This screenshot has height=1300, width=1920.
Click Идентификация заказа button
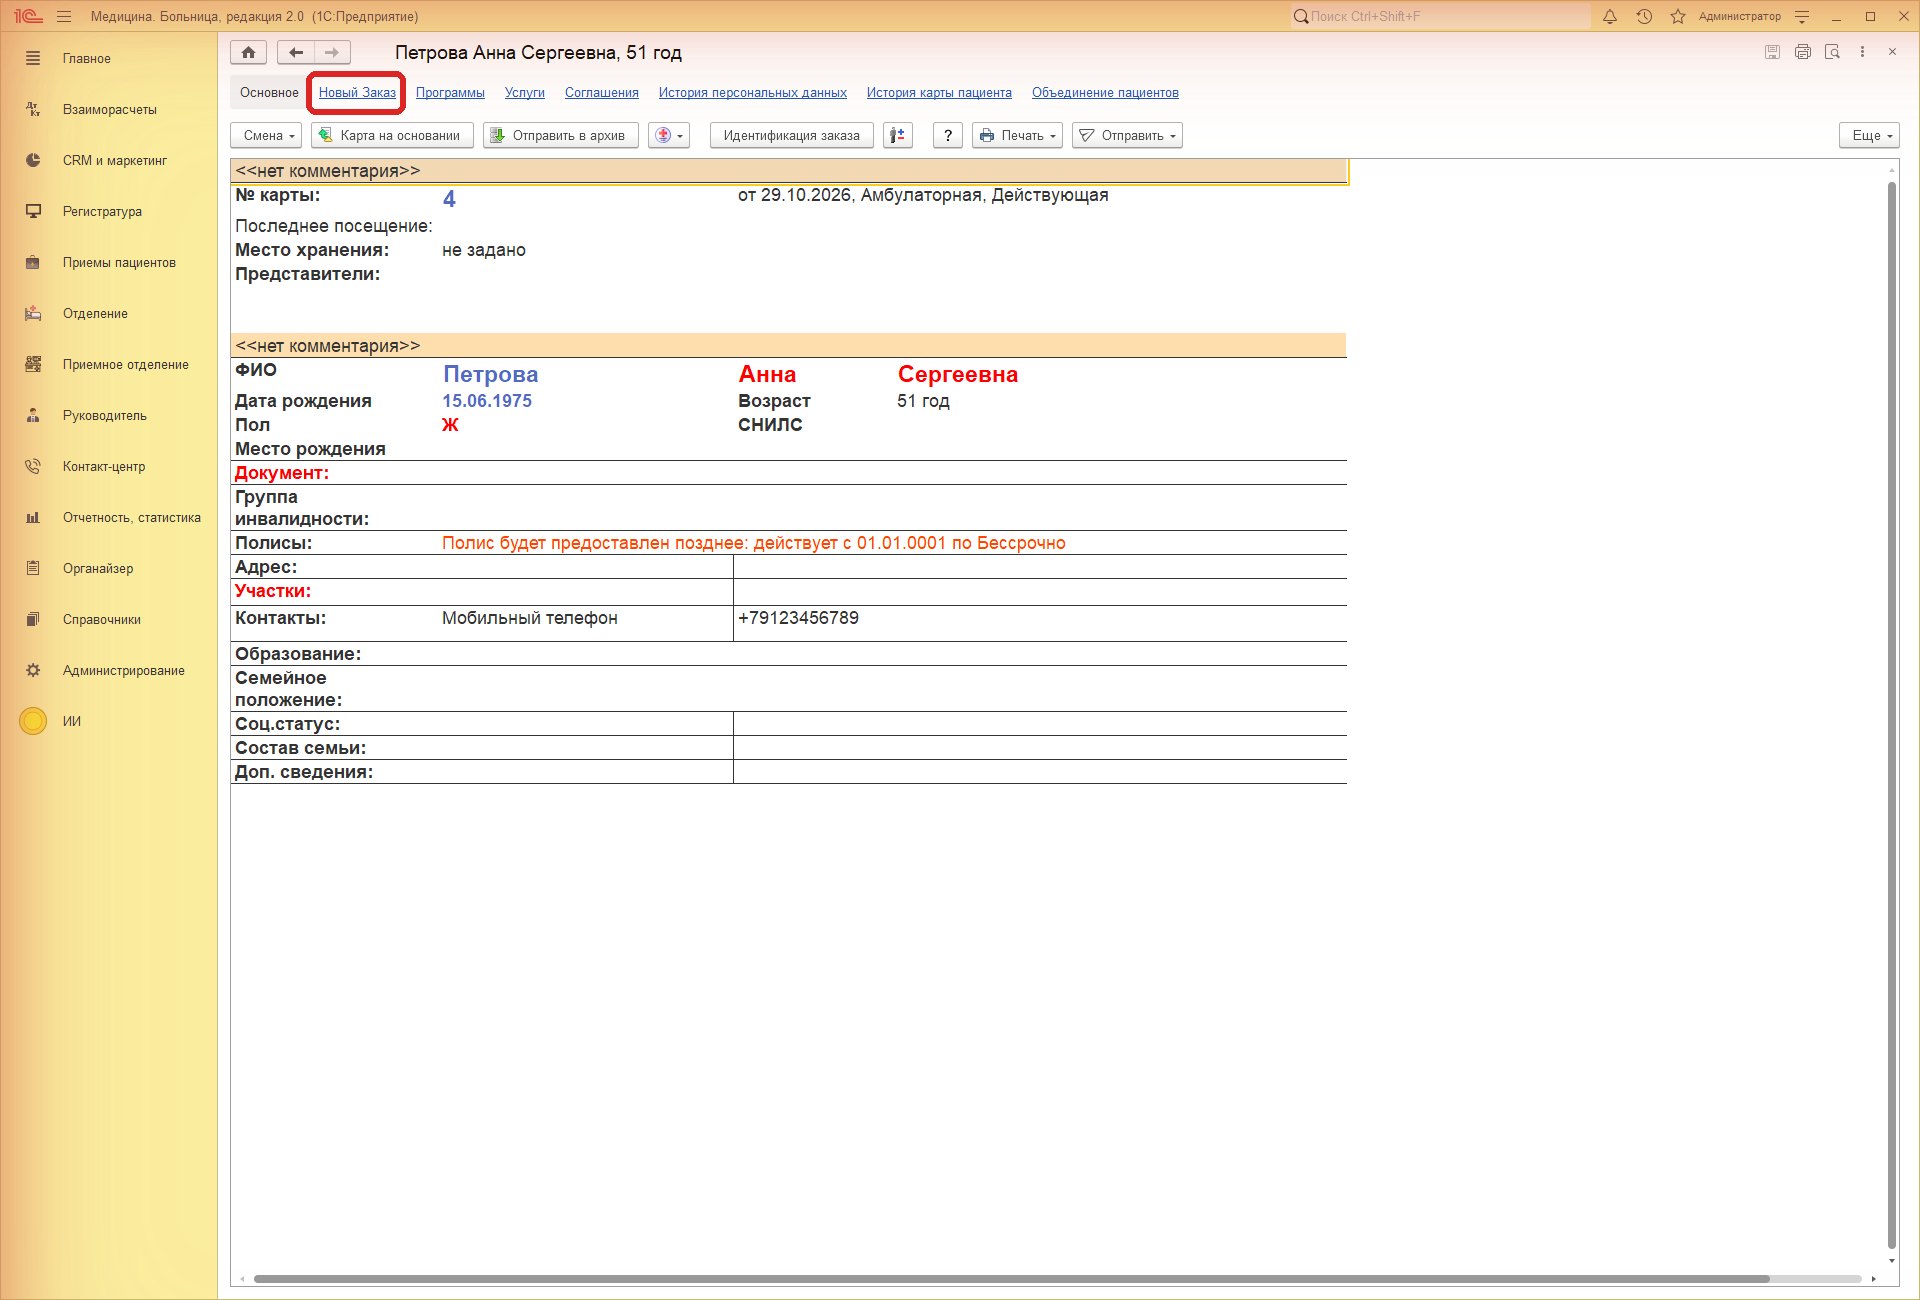pos(791,136)
